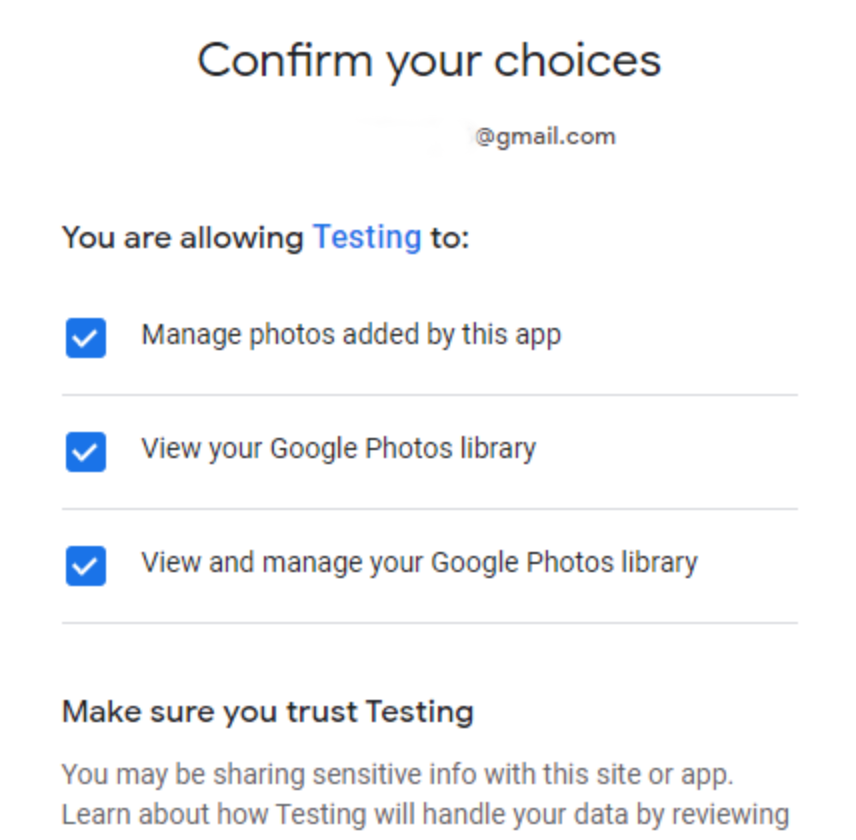Click the "Manage photos added by this app" label
856x840 pixels.
point(351,334)
